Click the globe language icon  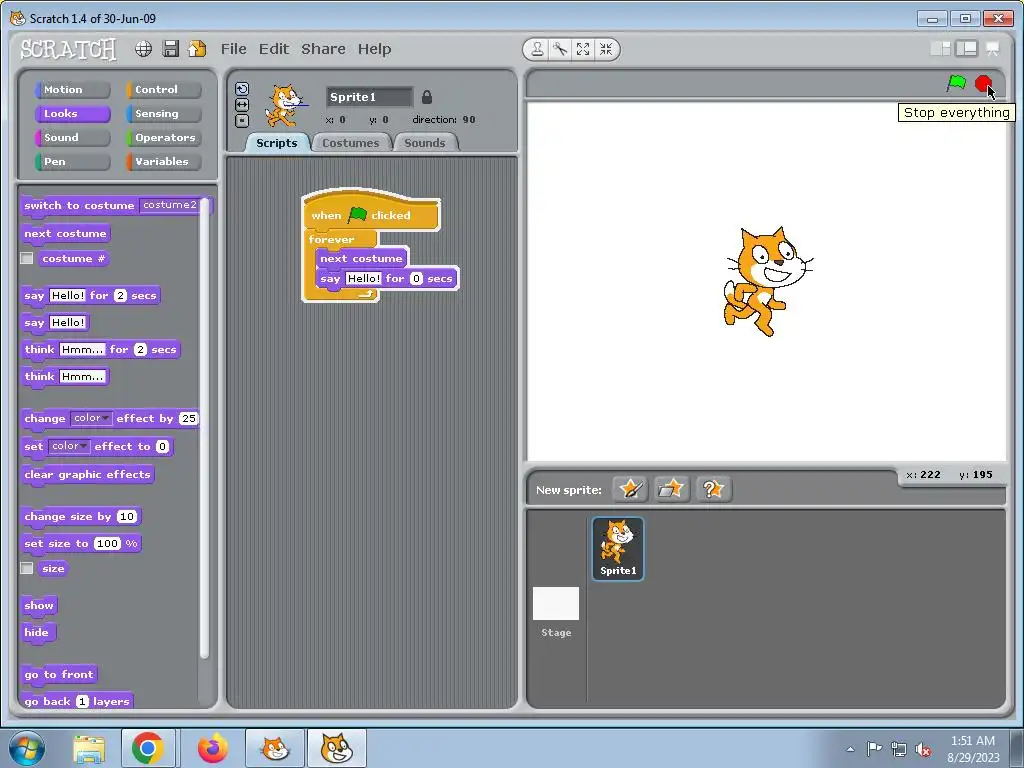pos(144,49)
